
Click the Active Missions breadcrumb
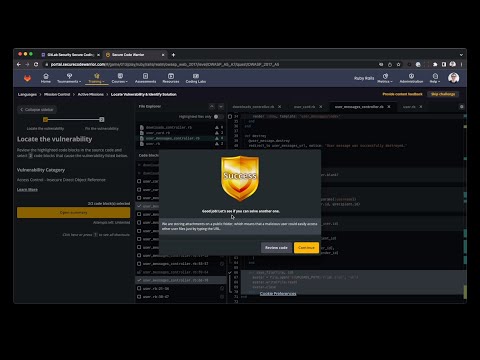pos(91,94)
